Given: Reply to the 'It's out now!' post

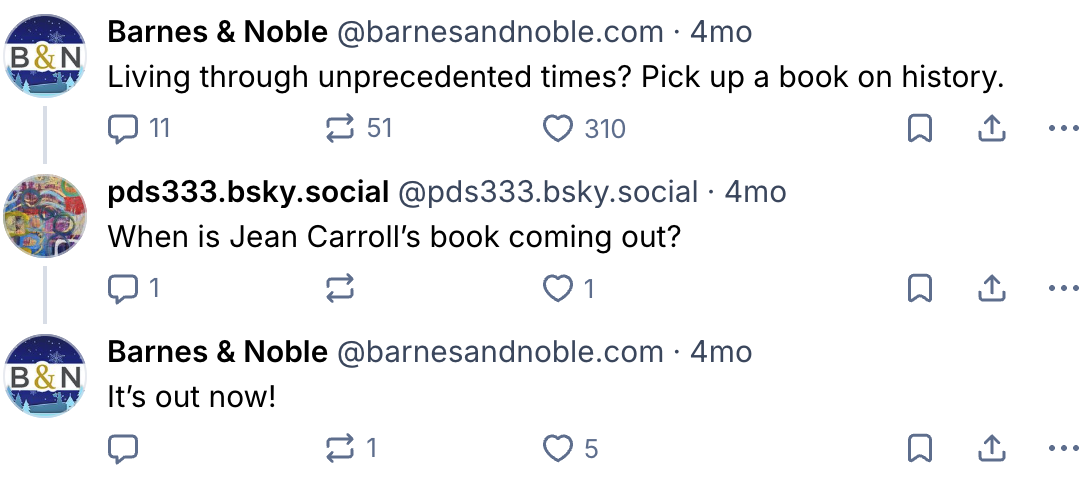Looking at the screenshot, I should [123, 449].
